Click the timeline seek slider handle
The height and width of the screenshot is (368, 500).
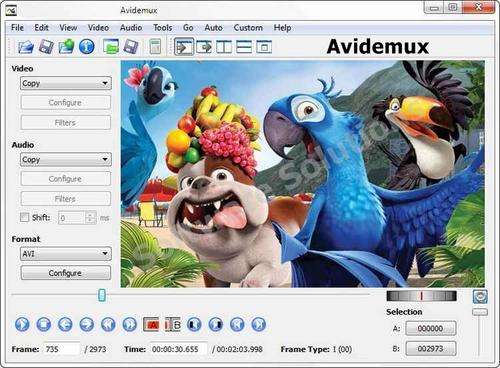pos(102,295)
